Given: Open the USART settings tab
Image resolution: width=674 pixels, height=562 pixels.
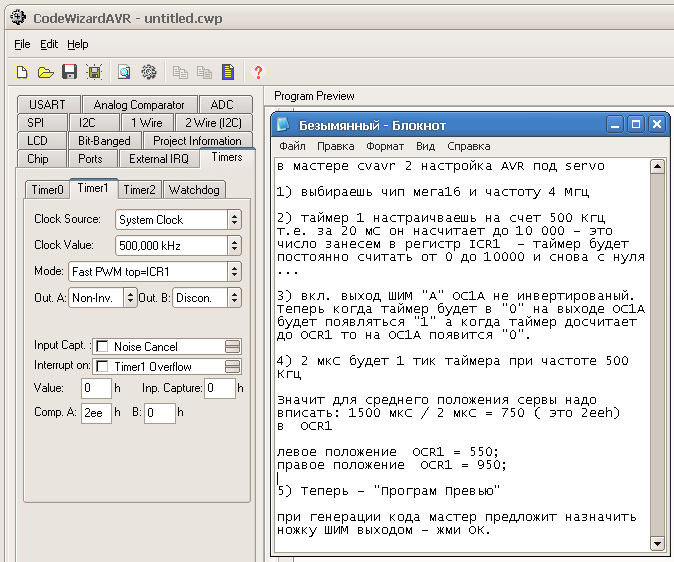Looking at the screenshot, I should [47, 105].
